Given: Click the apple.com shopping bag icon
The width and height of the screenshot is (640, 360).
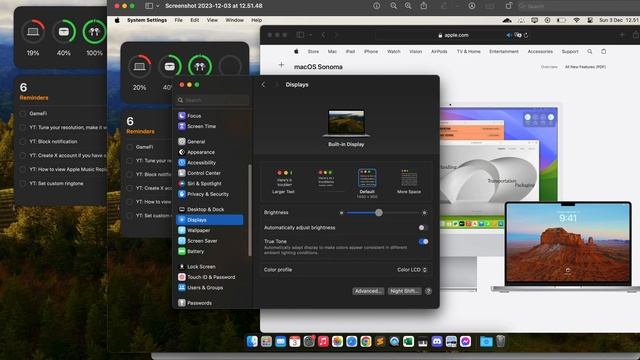Looking at the screenshot, I should coord(603,51).
